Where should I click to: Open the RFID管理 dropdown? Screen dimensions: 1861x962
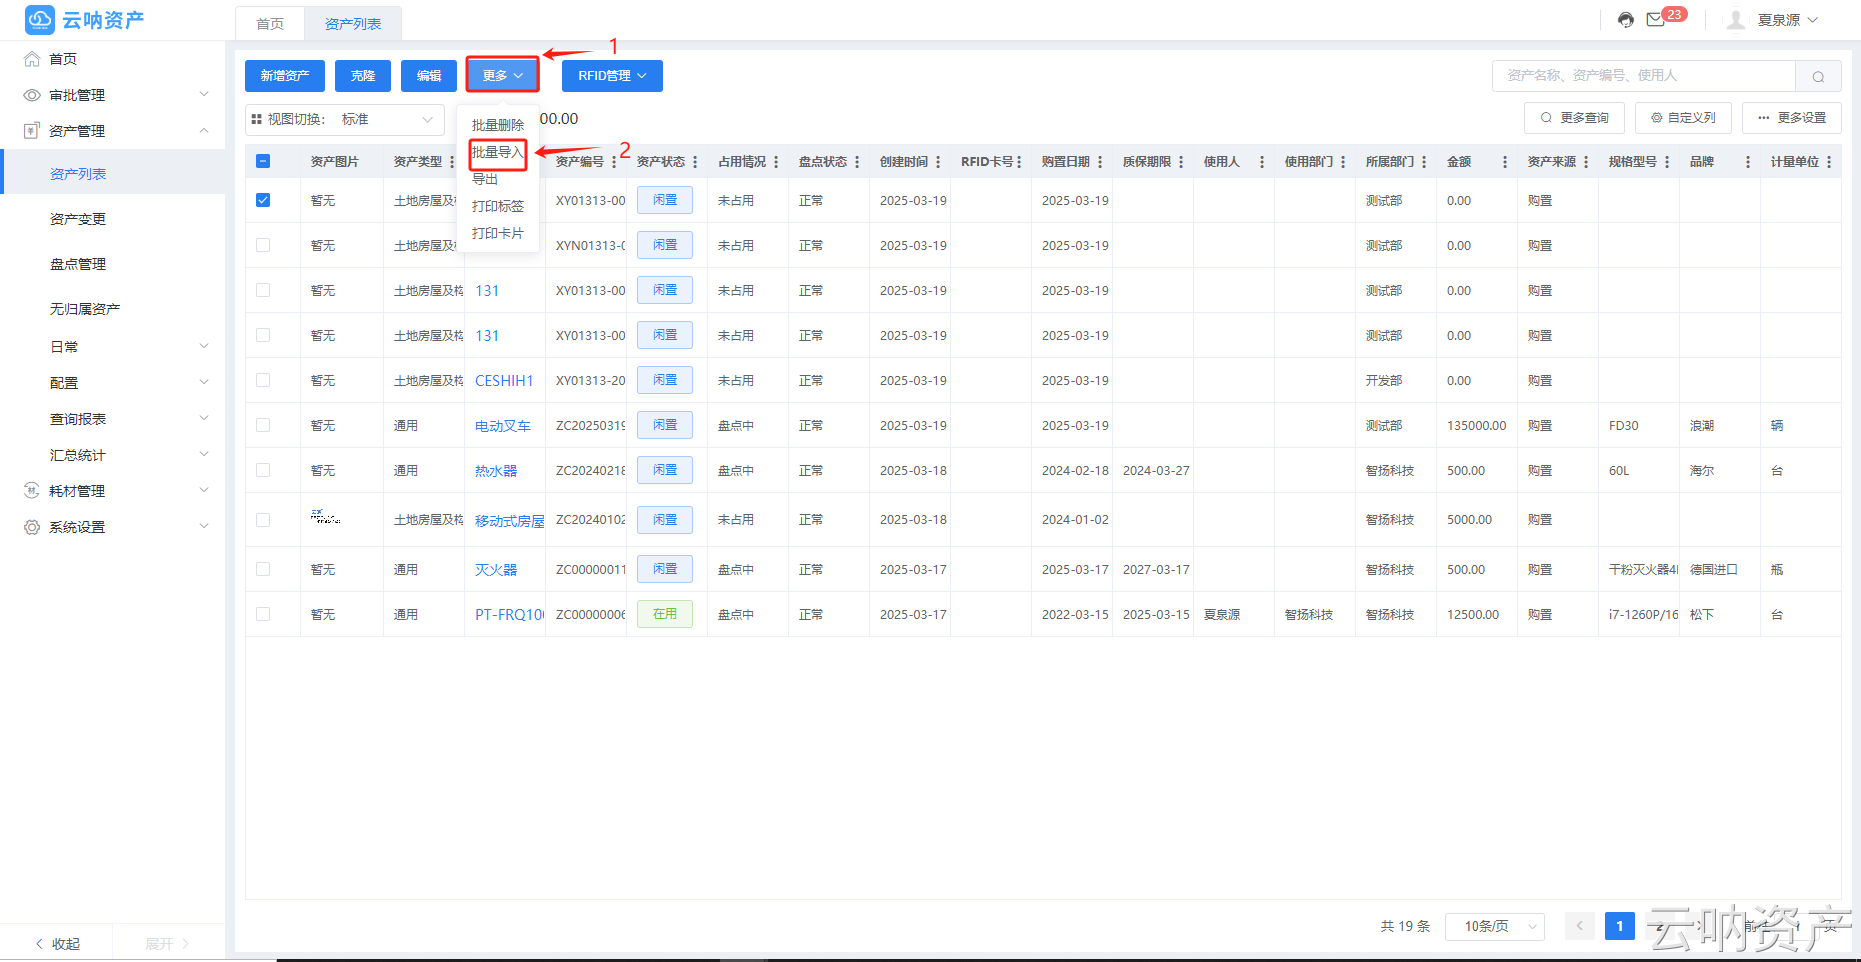pos(612,76)
